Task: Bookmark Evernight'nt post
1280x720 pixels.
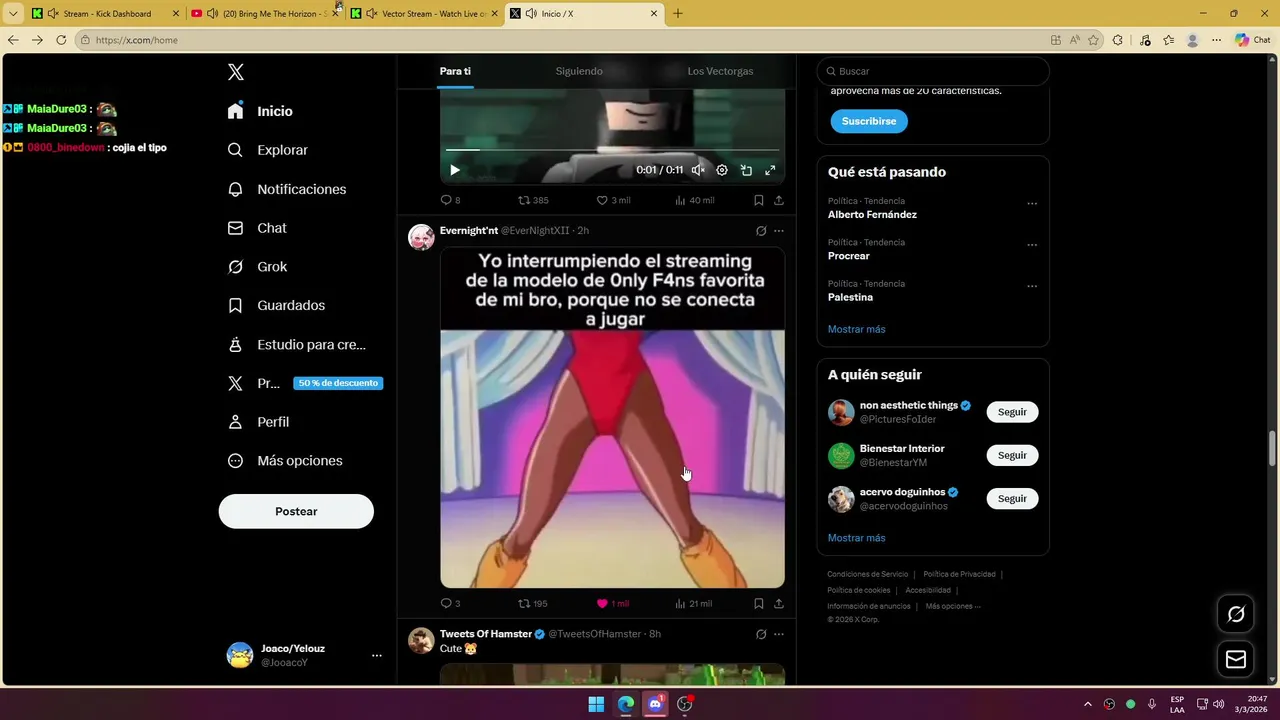Action: [x=759, y=604]
